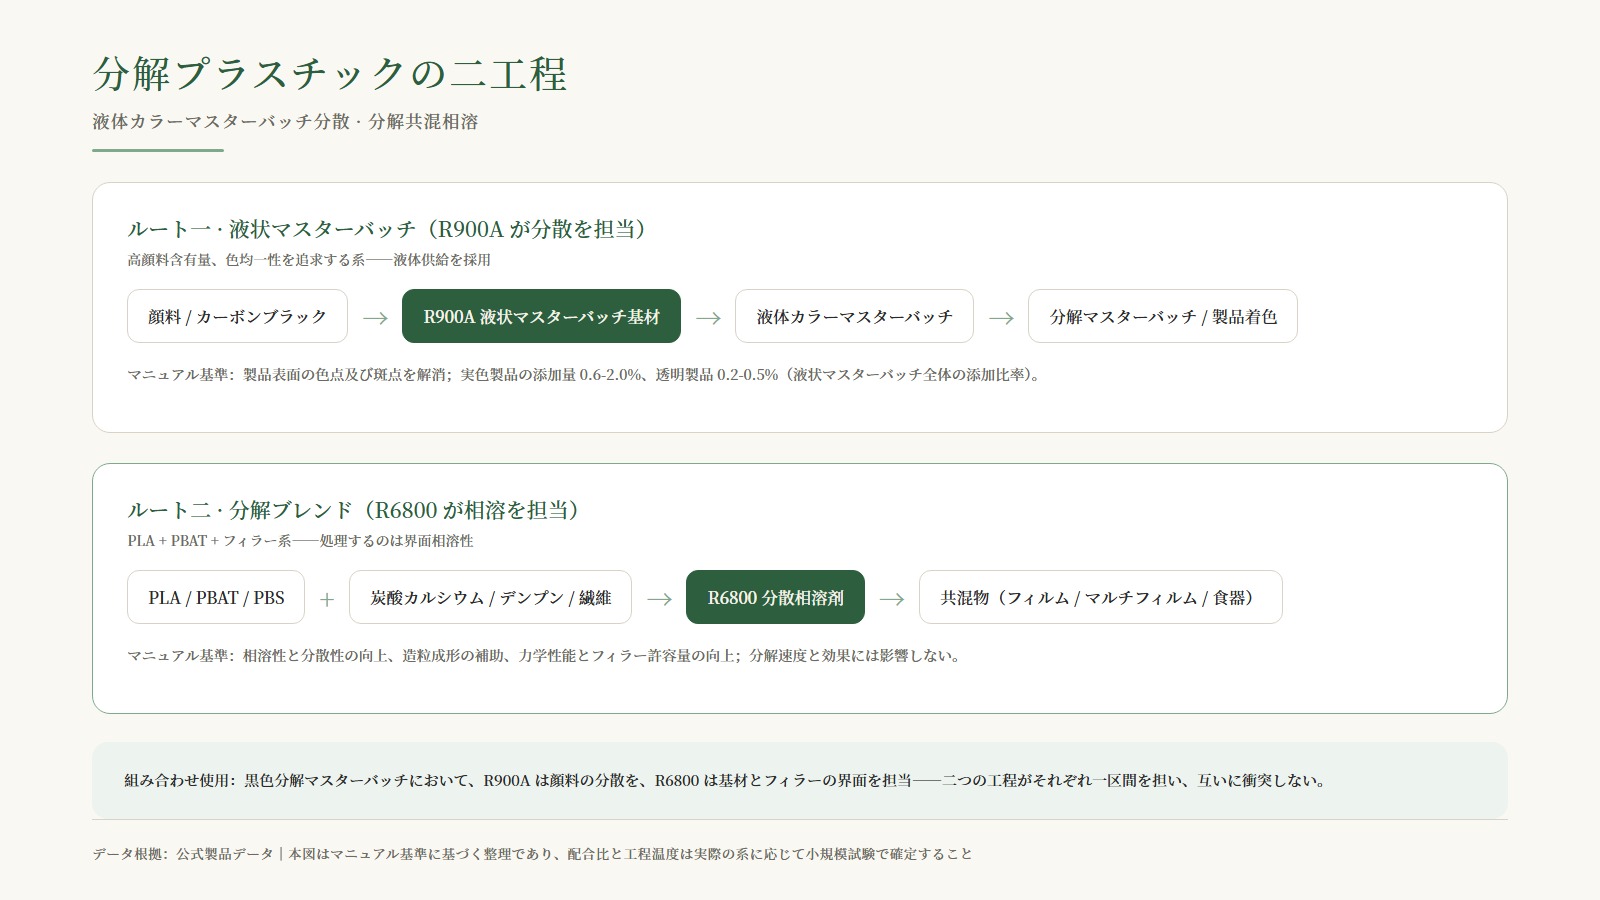Select the line 高顔料含有量、色均一性を追求する系

309,260
